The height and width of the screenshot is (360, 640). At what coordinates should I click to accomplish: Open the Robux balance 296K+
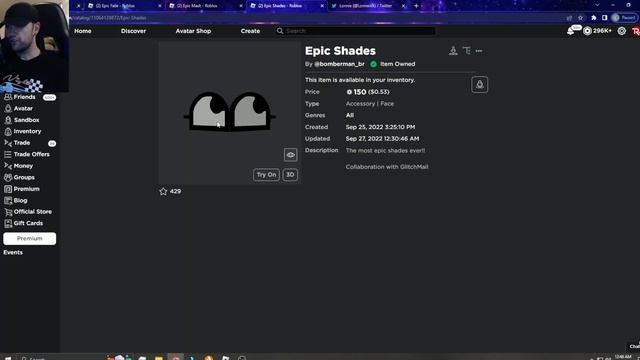598,31
